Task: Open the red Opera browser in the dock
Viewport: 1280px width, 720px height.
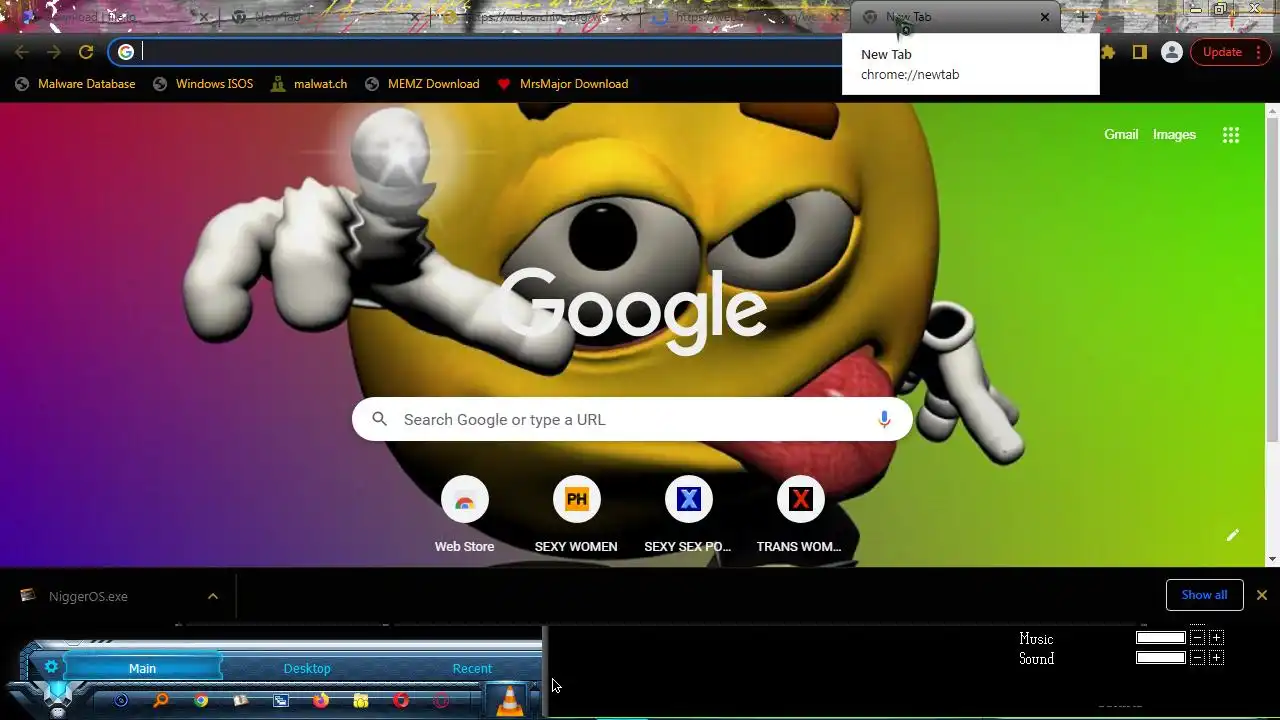Action: (401, 701)
